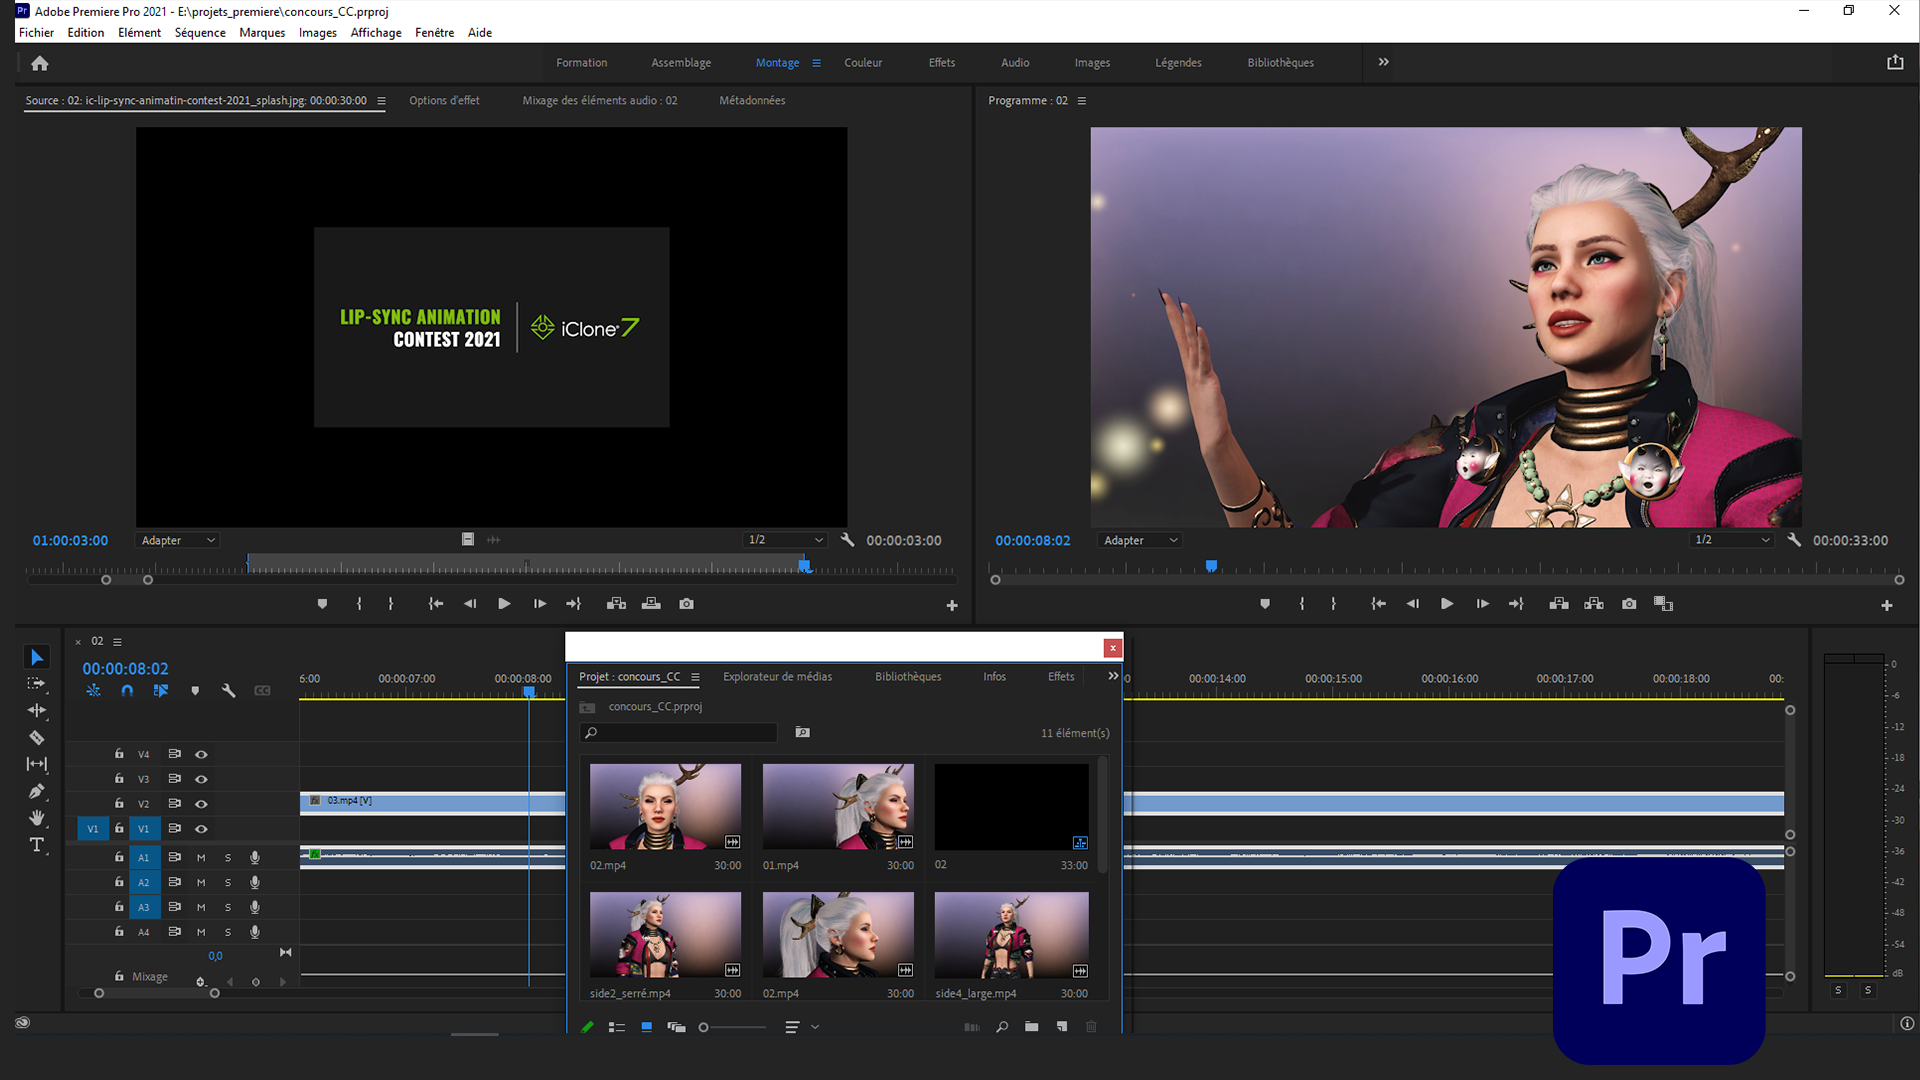Play the Program monitor
This screenshot has width=1920, height=1080.
(x=1446, y=604)
